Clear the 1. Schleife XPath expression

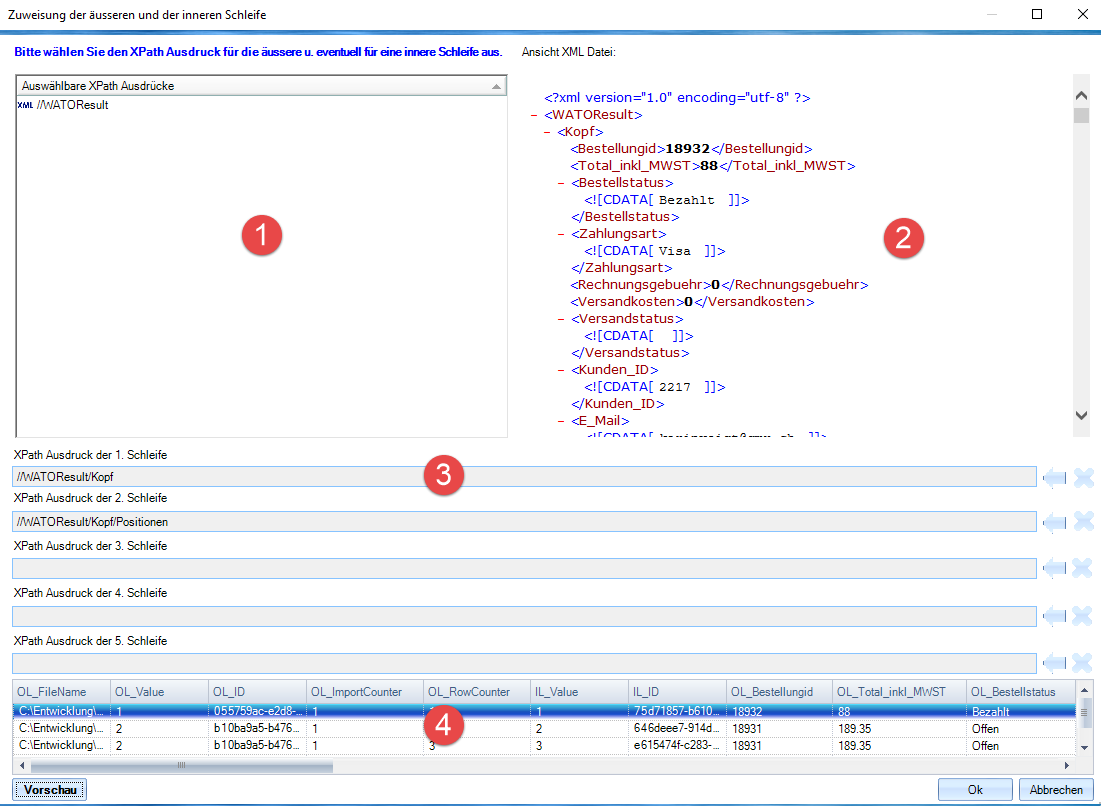(x=1082, y=477)
